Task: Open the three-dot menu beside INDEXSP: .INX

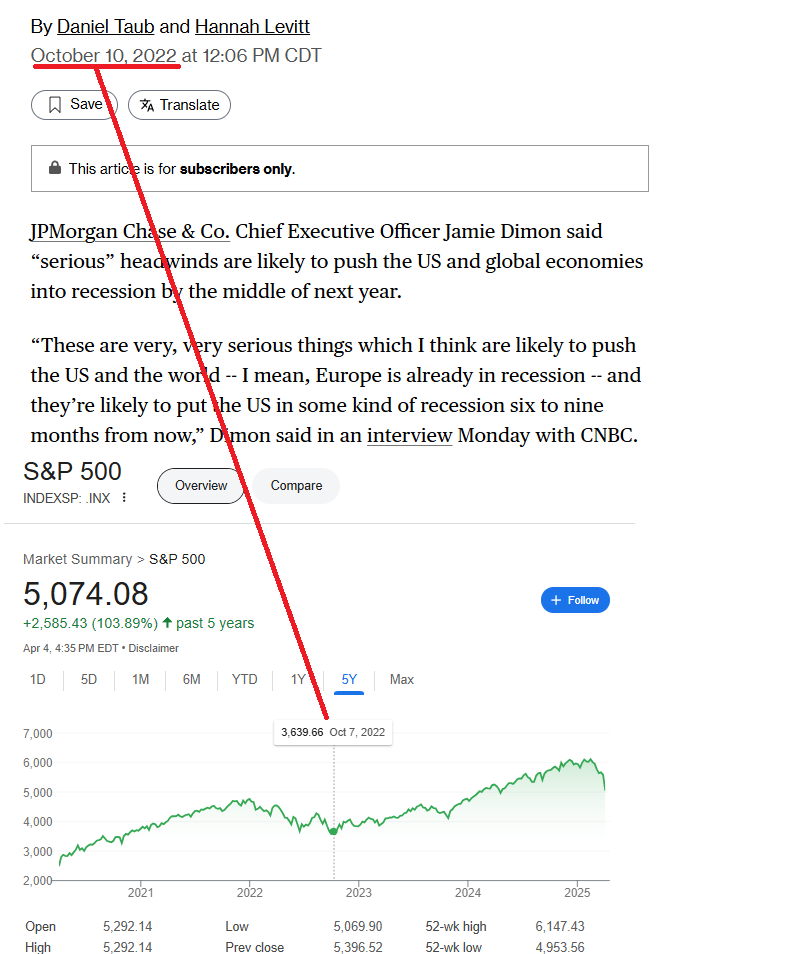Action: tap(124, 498)
